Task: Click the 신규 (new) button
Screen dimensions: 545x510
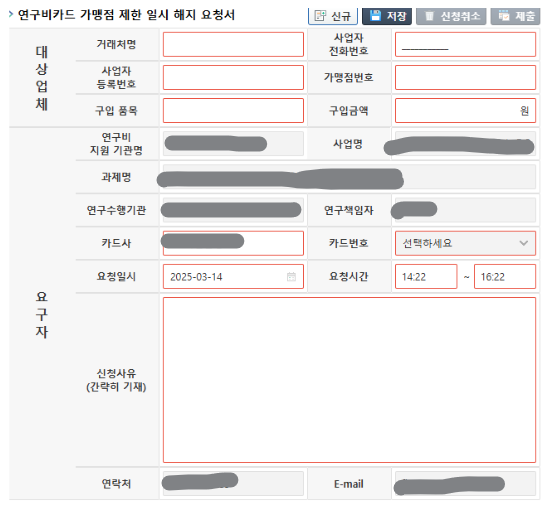Action: click(333, 16)
